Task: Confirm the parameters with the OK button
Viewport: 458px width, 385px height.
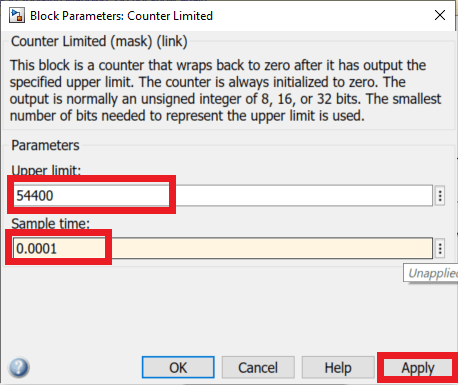Action: pos(178,367)
